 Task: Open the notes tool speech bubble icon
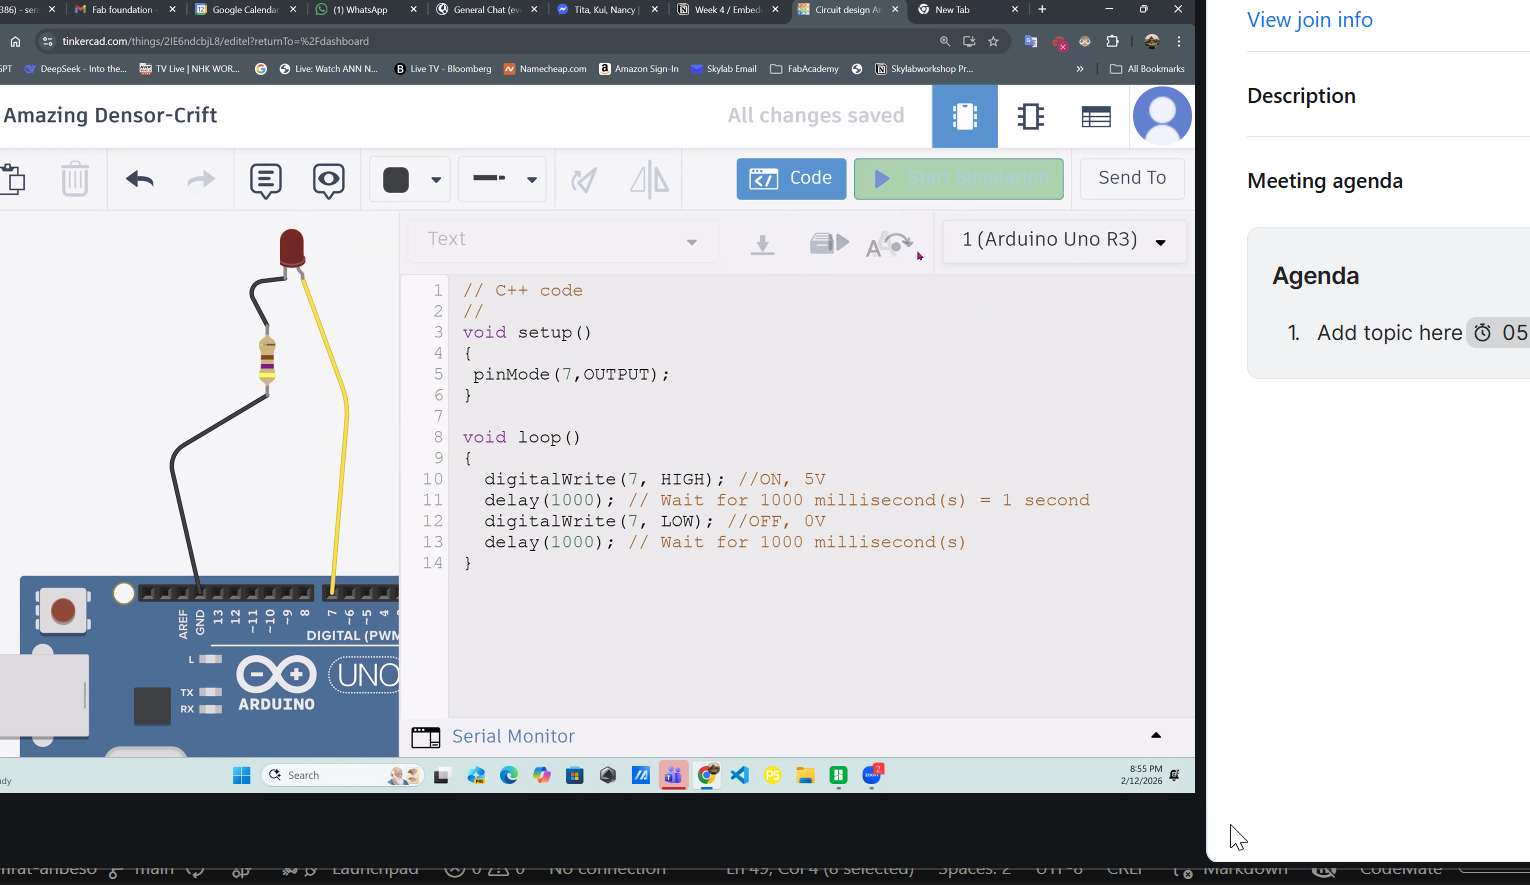[x=266, y=180]
